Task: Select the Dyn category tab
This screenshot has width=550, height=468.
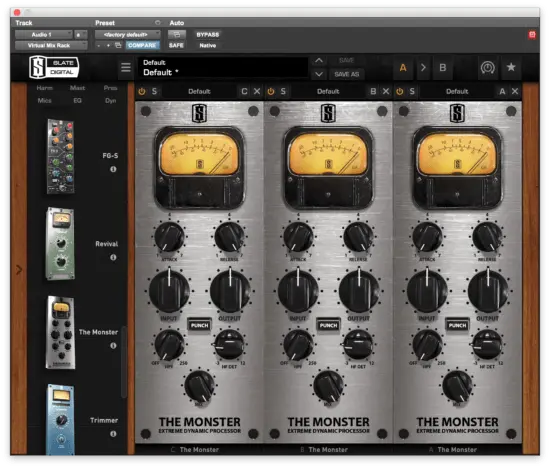Action: (110, 100)
